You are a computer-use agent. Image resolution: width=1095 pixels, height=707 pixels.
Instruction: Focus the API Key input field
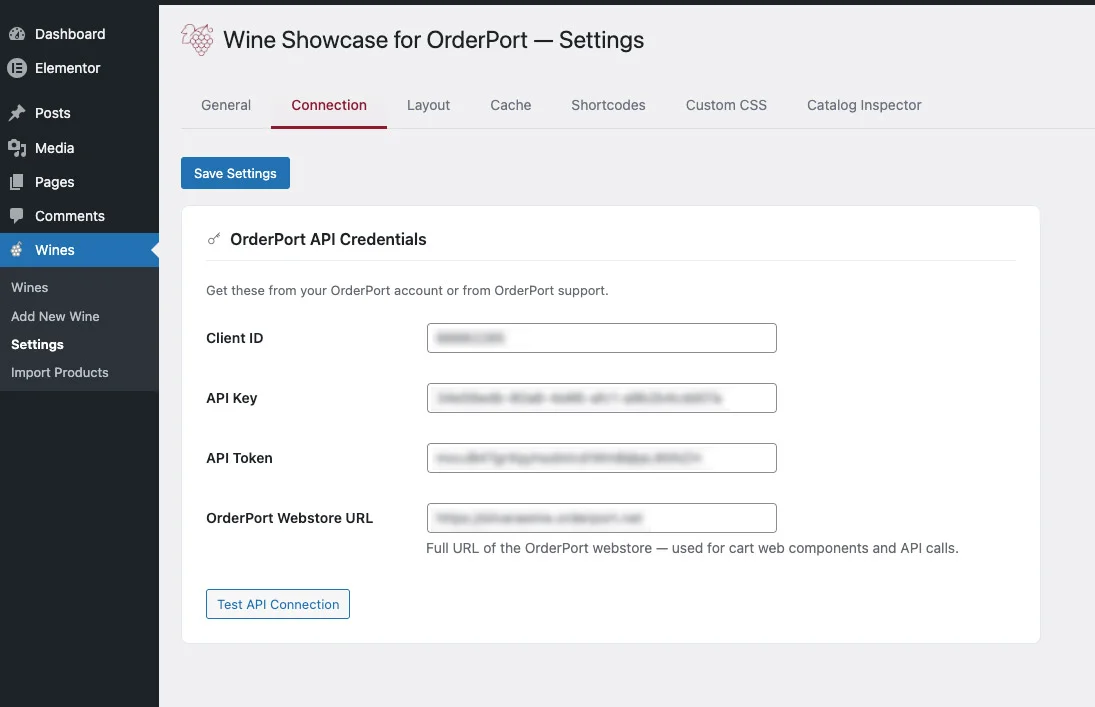(601, 398)
